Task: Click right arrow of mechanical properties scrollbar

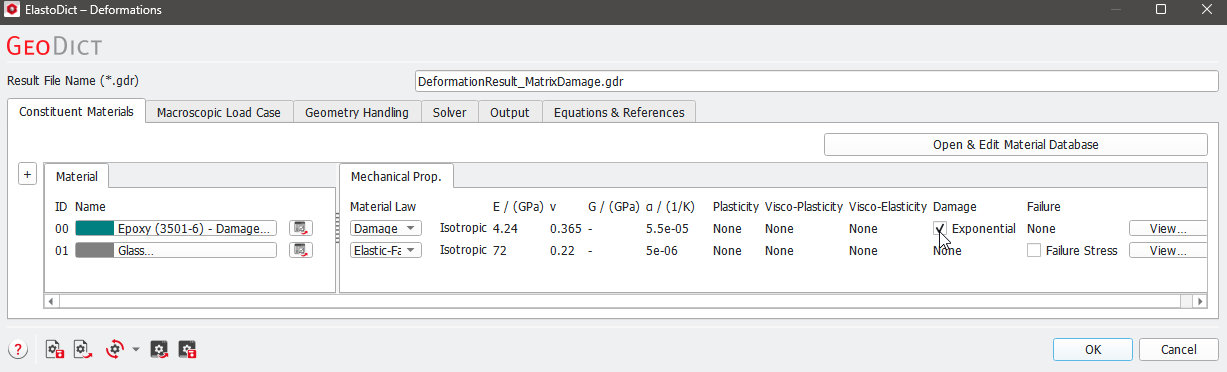Action: point(1199,300)
